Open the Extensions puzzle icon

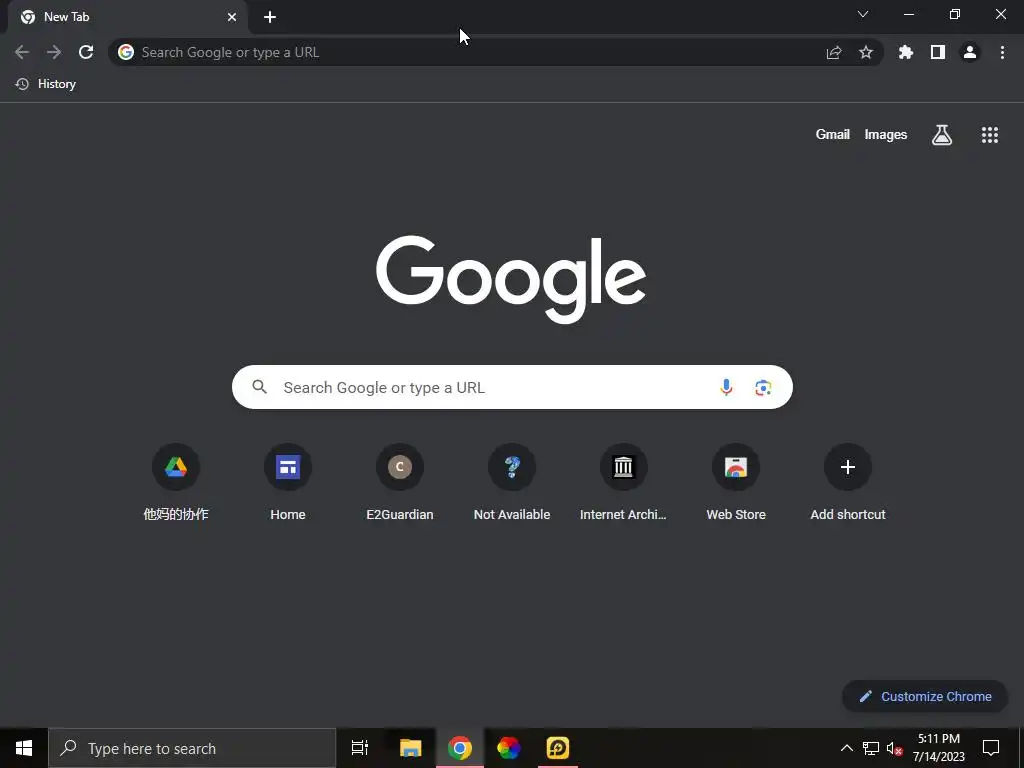[906, 52]
